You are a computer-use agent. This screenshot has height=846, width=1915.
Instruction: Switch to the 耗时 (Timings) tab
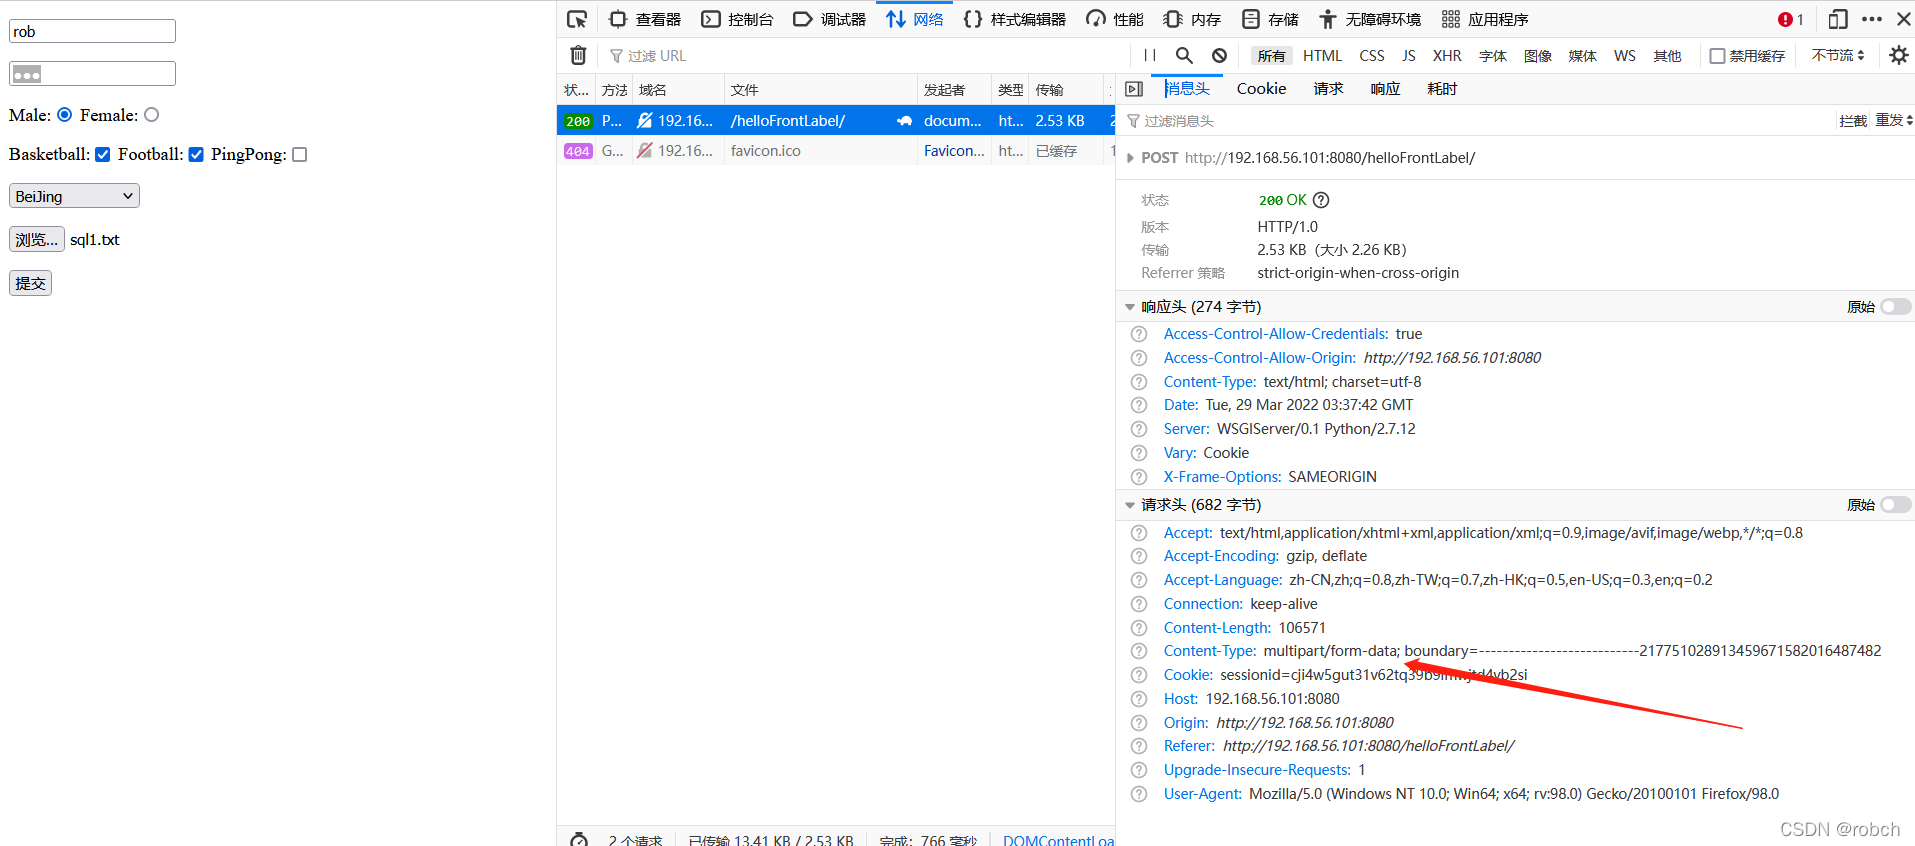(x=1442, y=89)
